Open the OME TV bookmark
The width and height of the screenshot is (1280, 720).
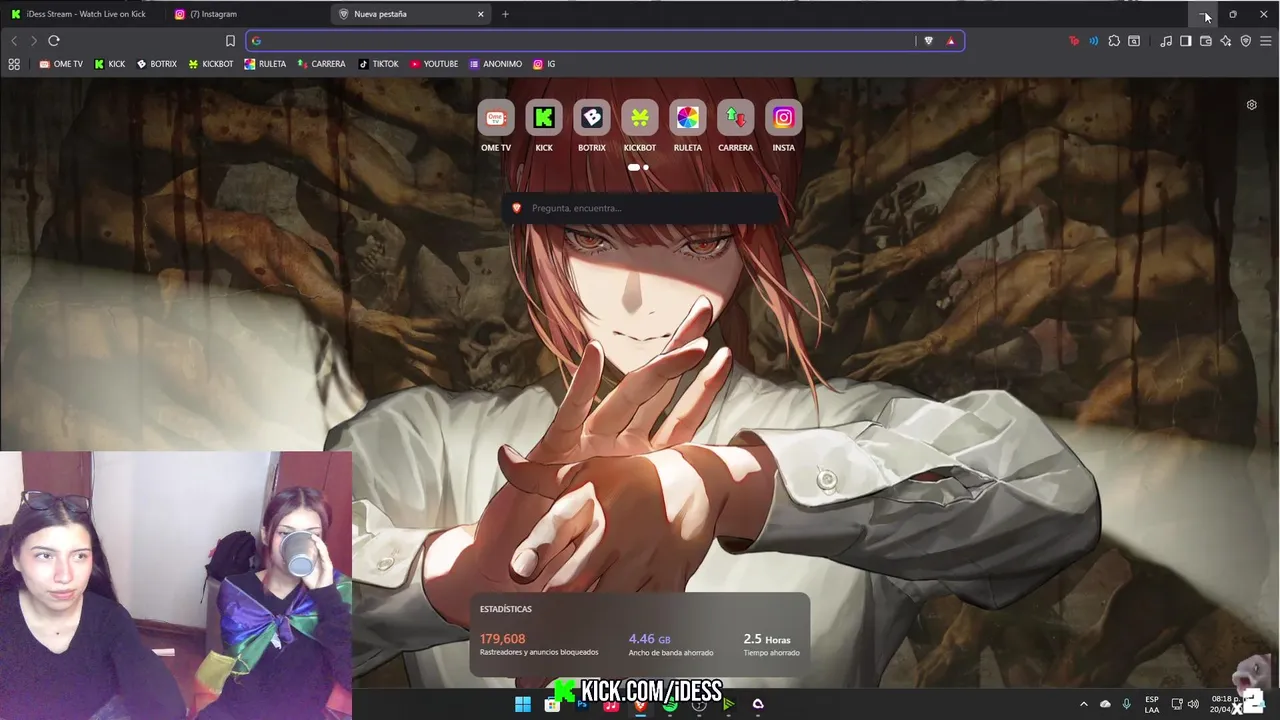click(x=61, y=64)
